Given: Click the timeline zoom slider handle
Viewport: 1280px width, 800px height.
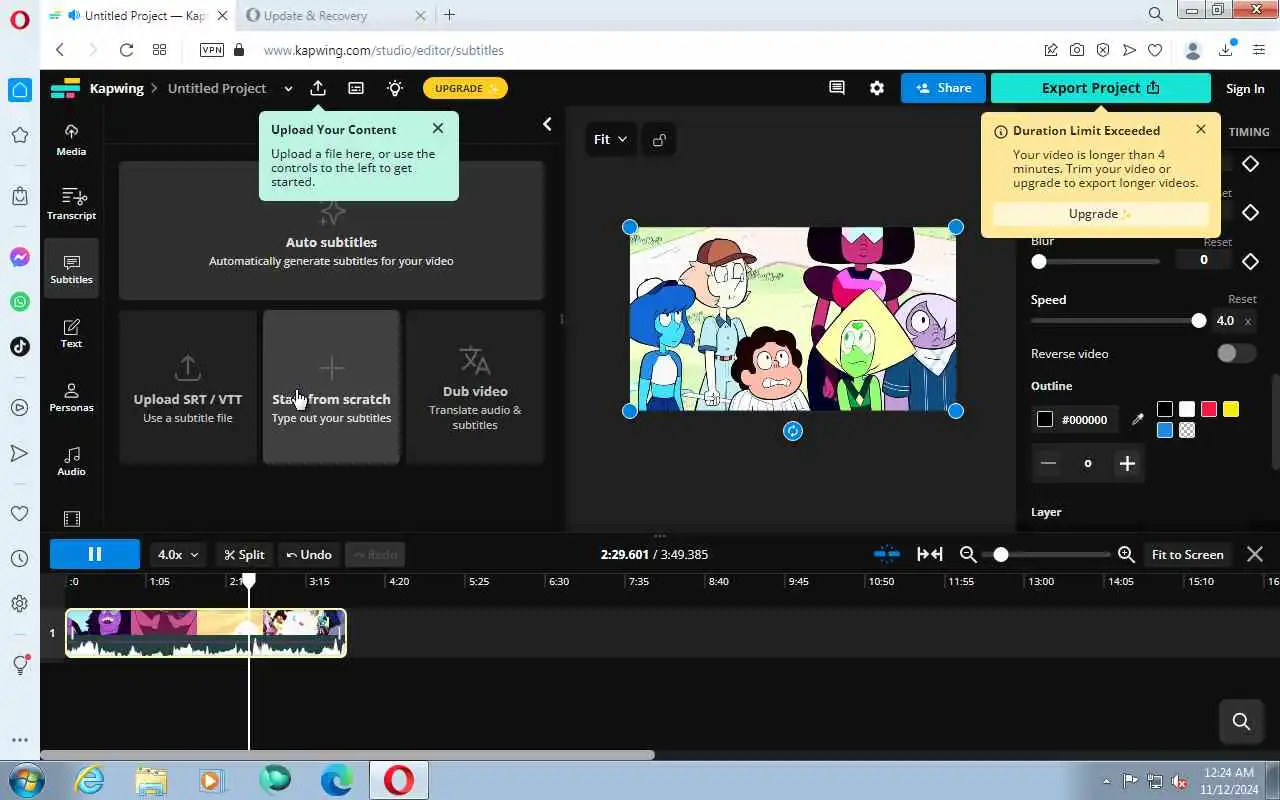Looking at the screenshot, I should pos(1000,554).
